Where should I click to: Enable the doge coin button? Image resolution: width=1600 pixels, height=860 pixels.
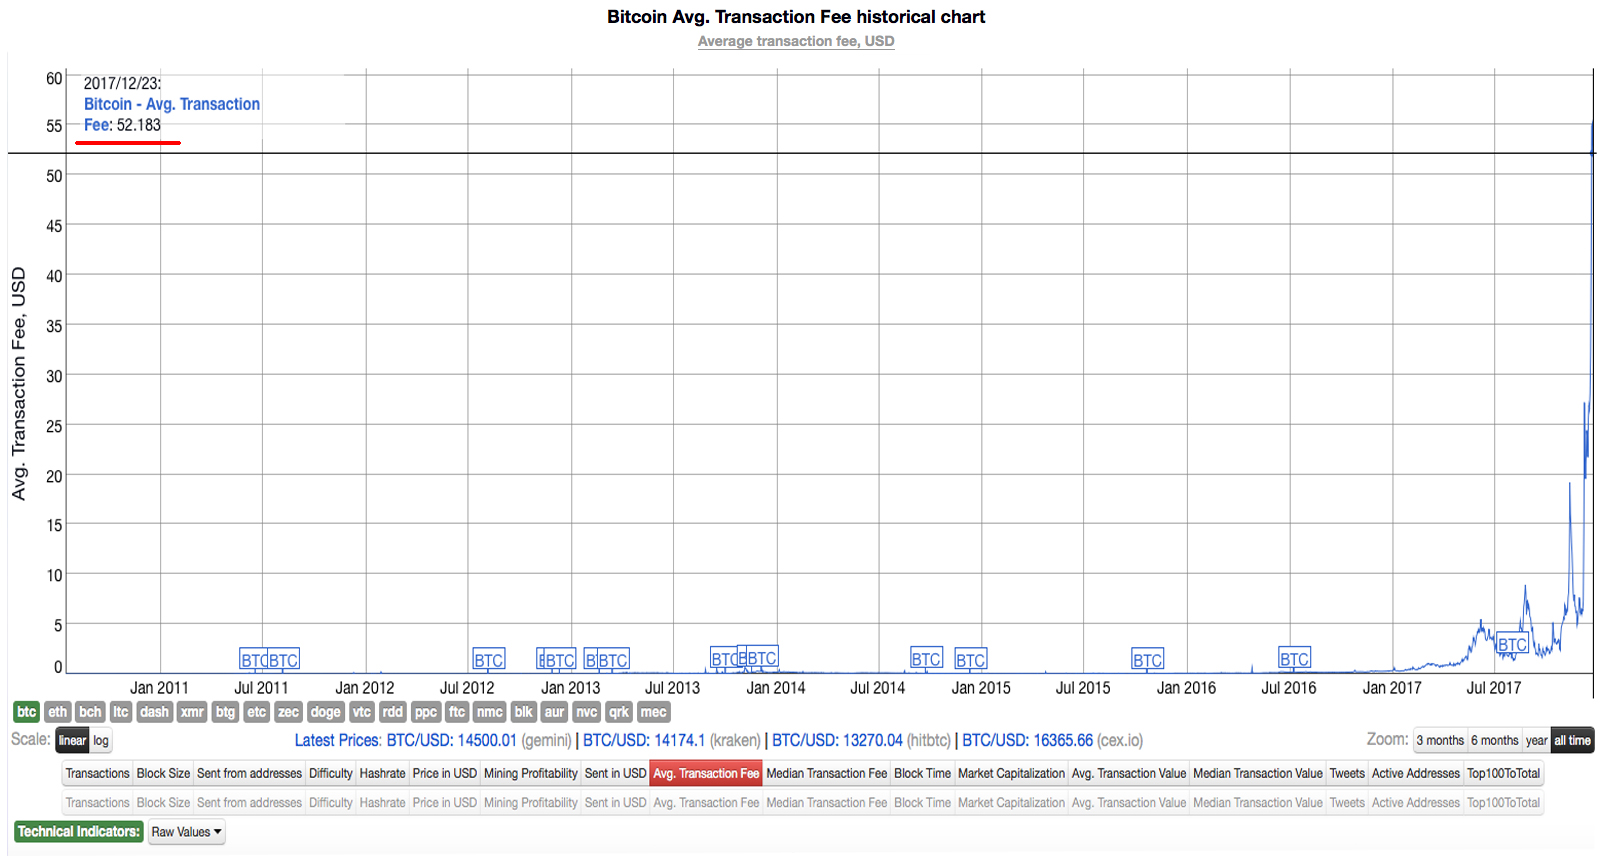(325, 712)
